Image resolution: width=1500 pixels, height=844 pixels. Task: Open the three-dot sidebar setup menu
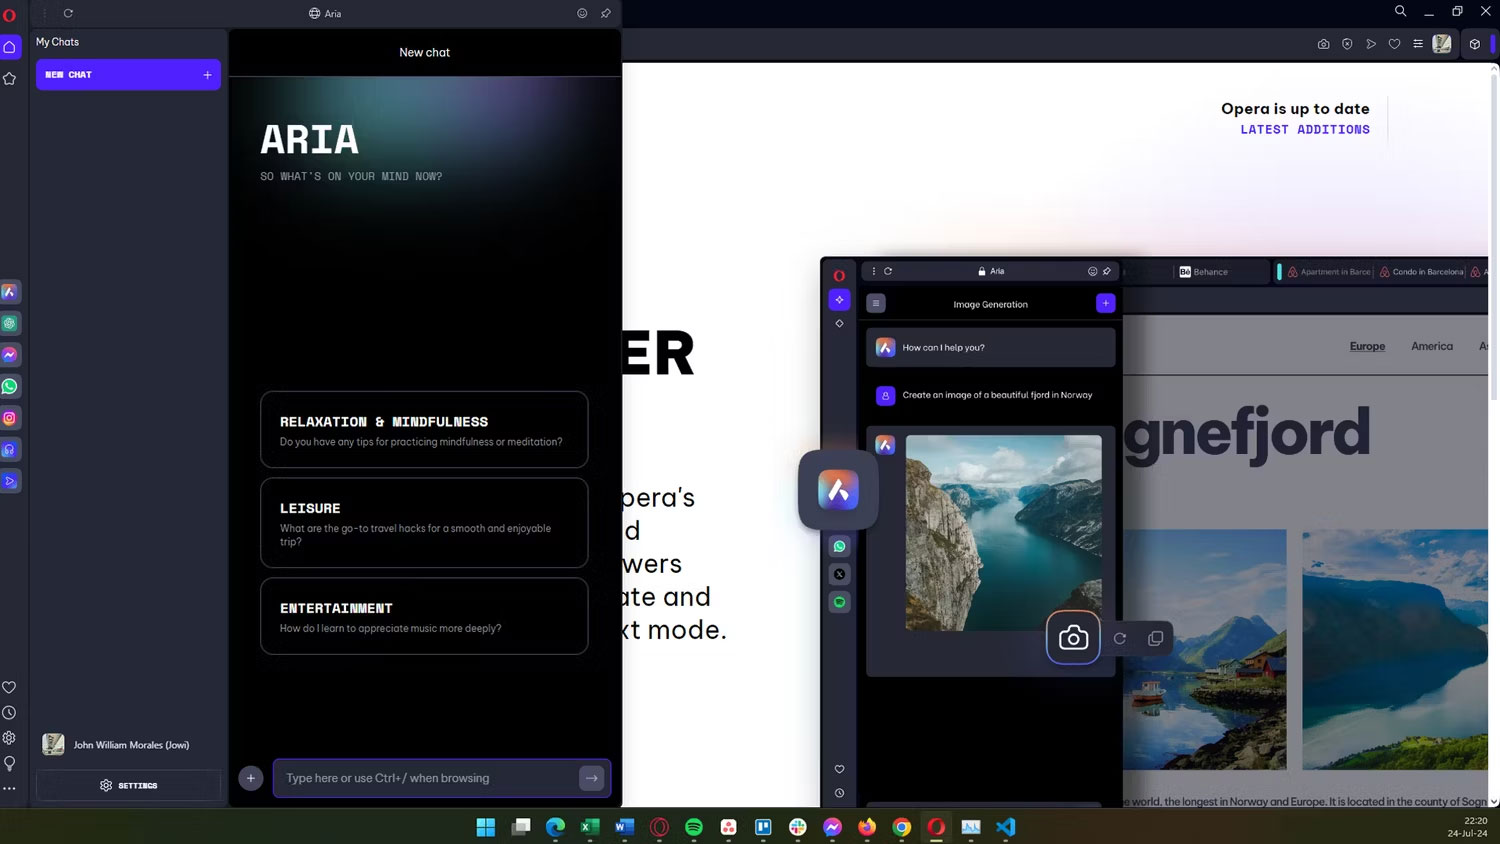tap(10, 788)
